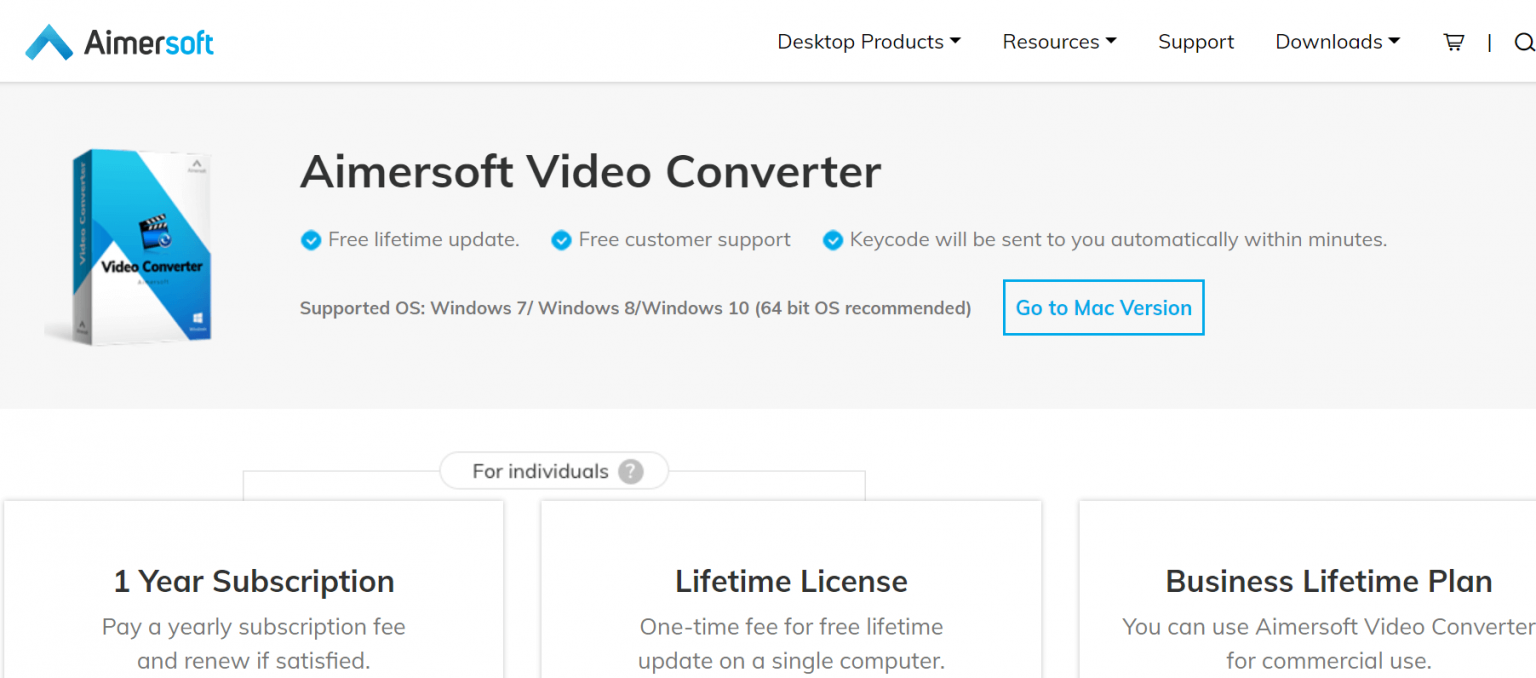
Task: Click the Go to Mac Version button
Action: pyautogui.click(x=1103, y=307)
